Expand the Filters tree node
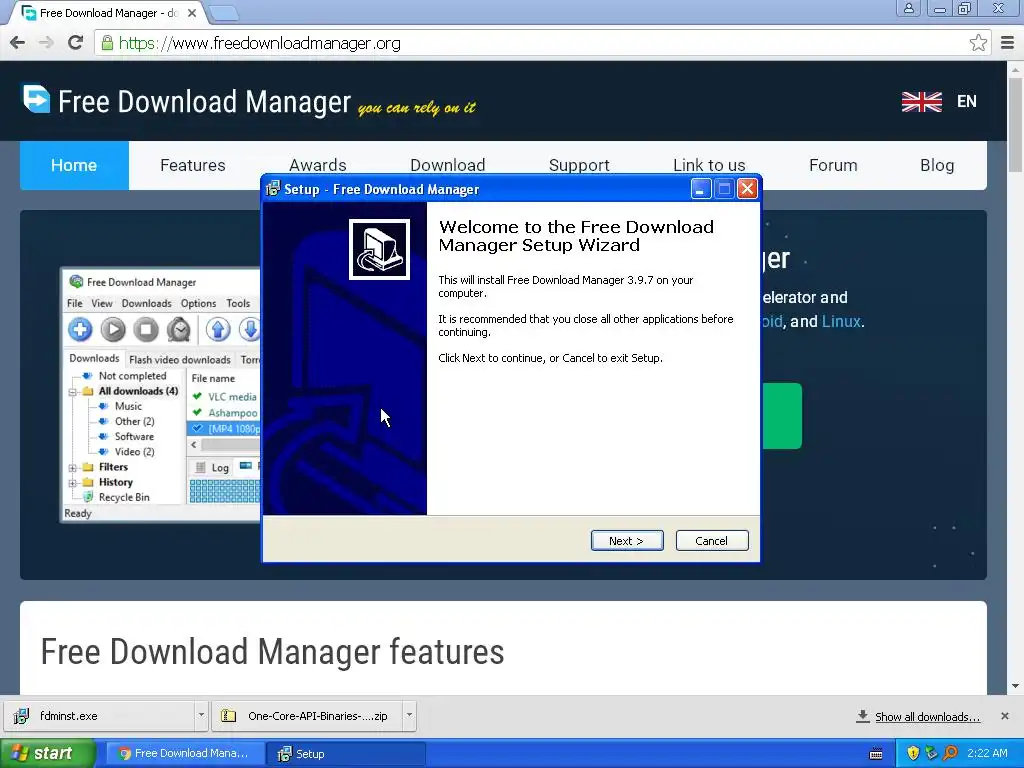Image resolution: width=1024 pixels, height=768 pixels. coord(72,468)
